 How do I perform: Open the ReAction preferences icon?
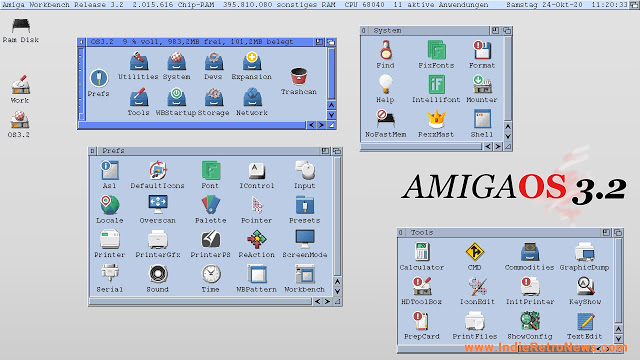click(x=257, y=239)
